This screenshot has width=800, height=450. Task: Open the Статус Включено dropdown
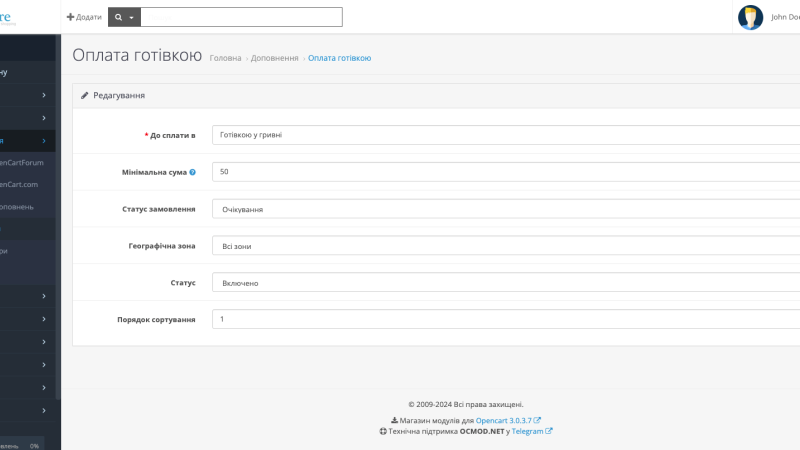[506, 282]
